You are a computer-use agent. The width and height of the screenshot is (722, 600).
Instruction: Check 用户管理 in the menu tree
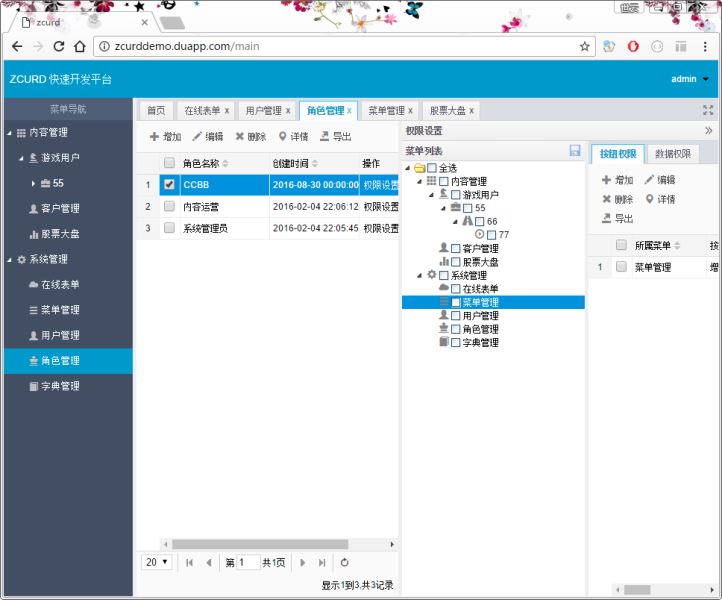tap(456, 316)
